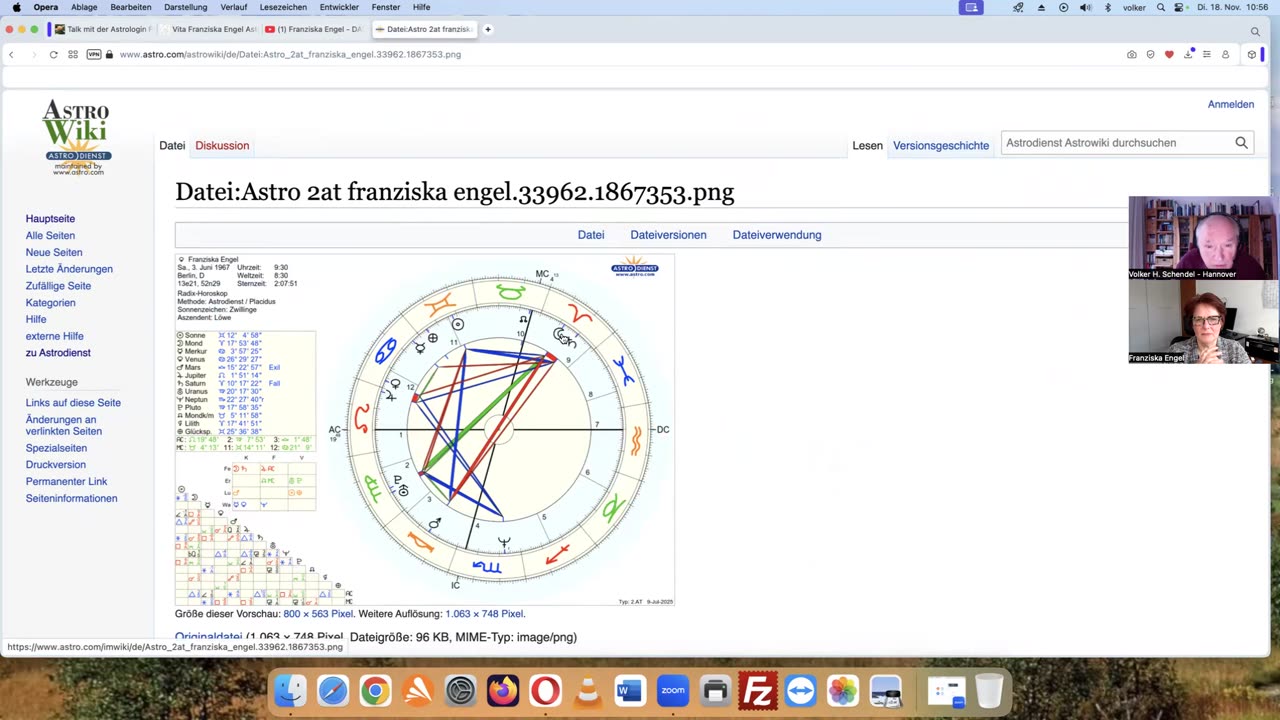
Task: Open the Diskussion tab
Action: click(222, 146)
